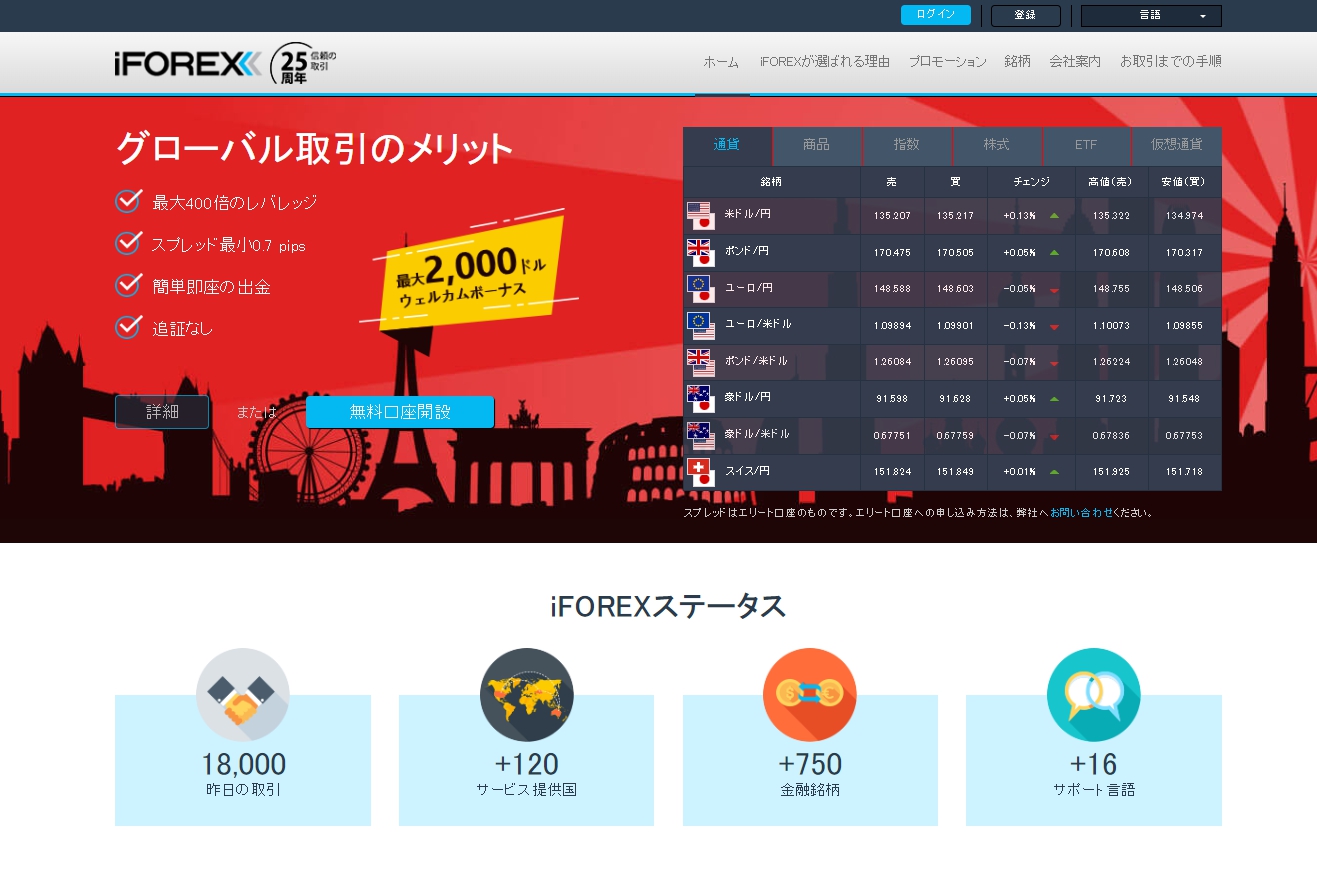Click the checkmark beside 簡単即座の出金
Image resolution: width=1317 pixels, height=892 pixels.
click(128, 285)
